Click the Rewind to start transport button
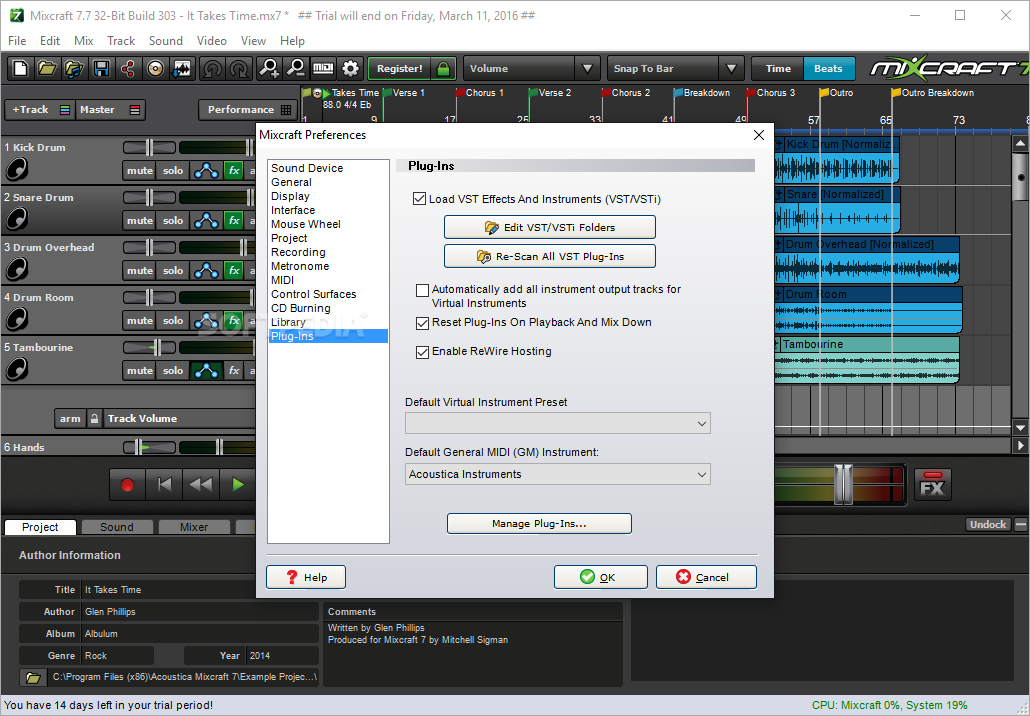The image size is (1030, 716). point(164,485)
